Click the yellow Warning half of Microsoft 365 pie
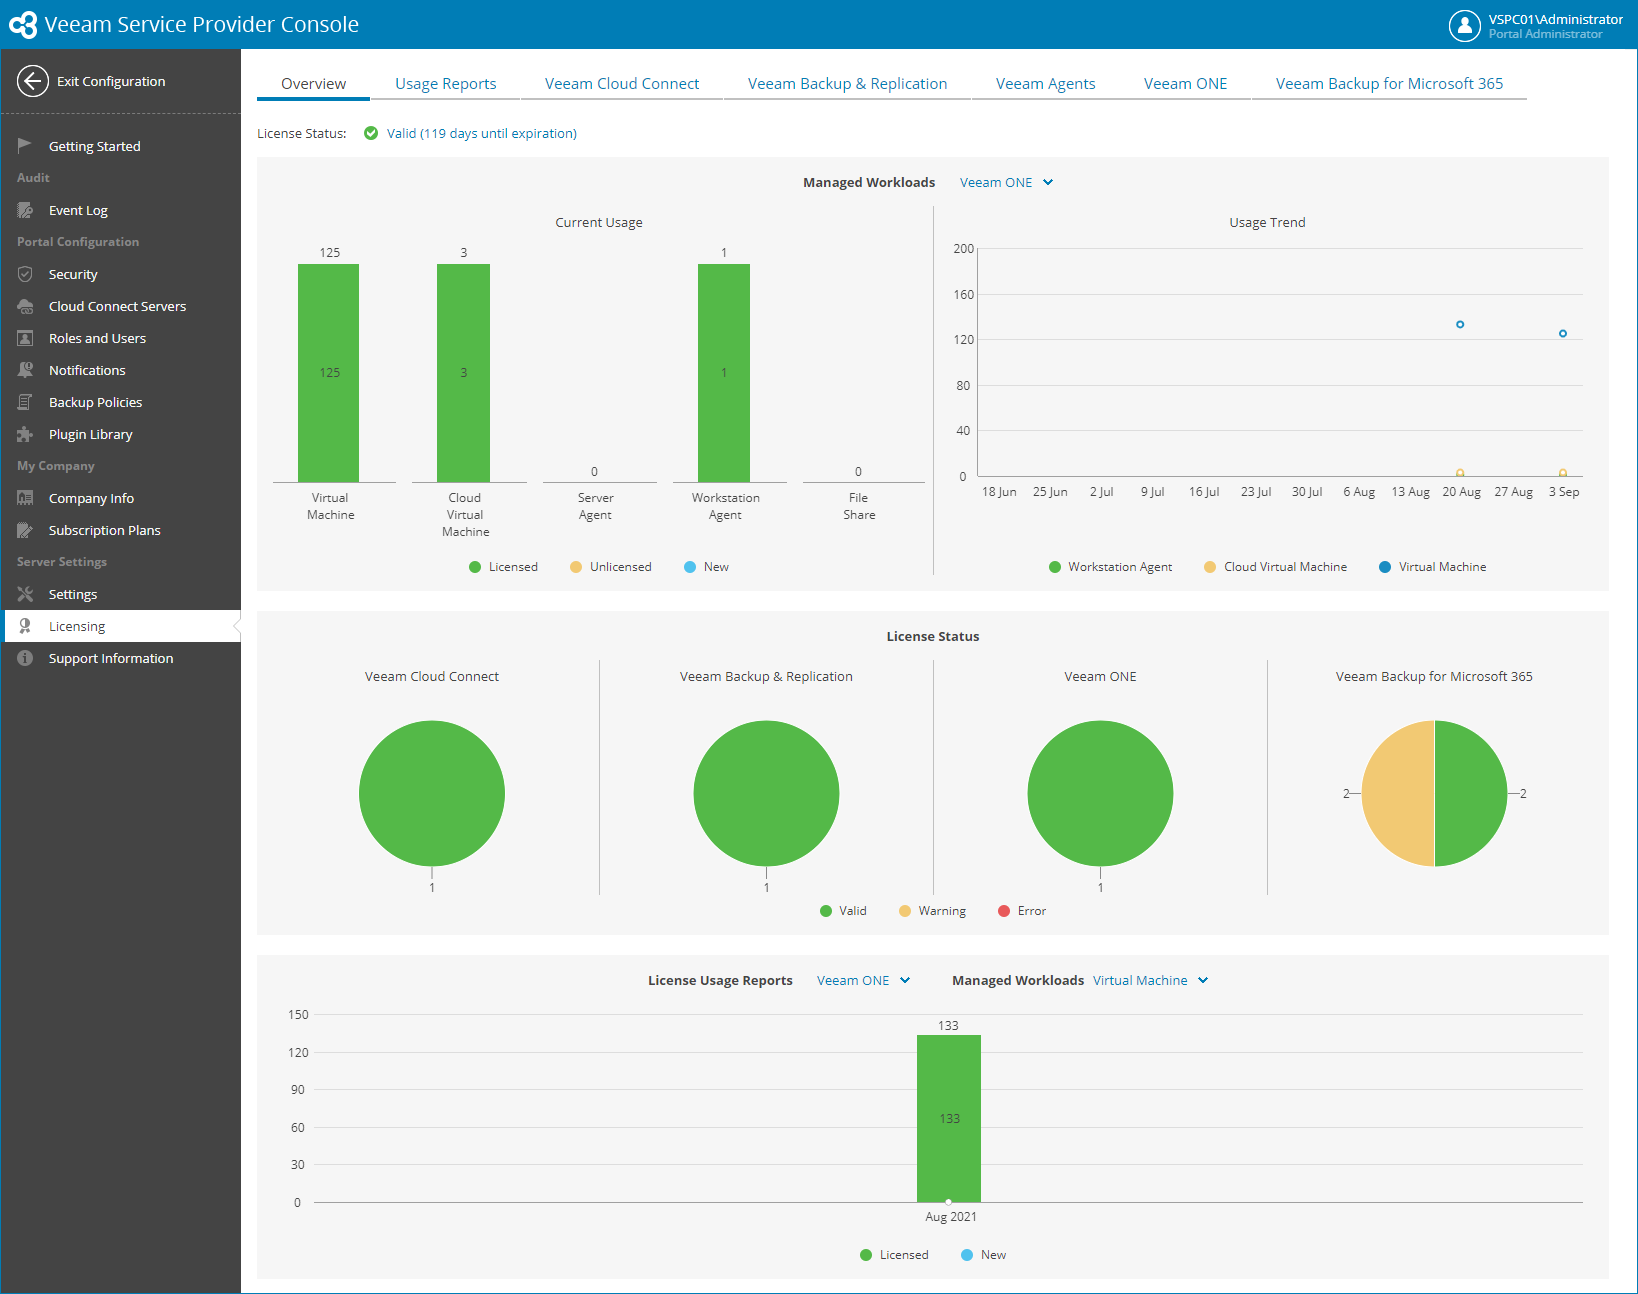The height and width of the screenshot is (1294, 1638). pos(1397,793)
